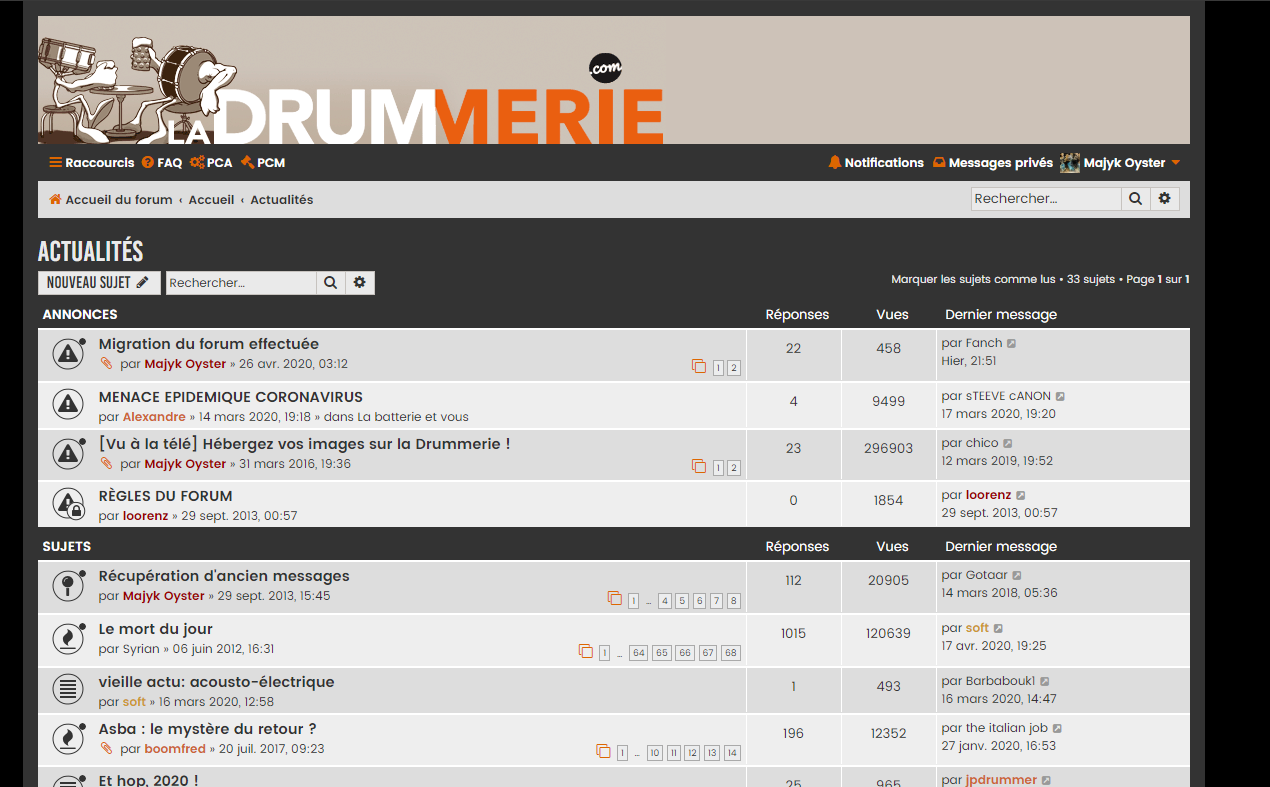Screen dimensions: 1270x787
Task: Open topic RÈGLES DU FORUM
Action: [x=166, y=496]
